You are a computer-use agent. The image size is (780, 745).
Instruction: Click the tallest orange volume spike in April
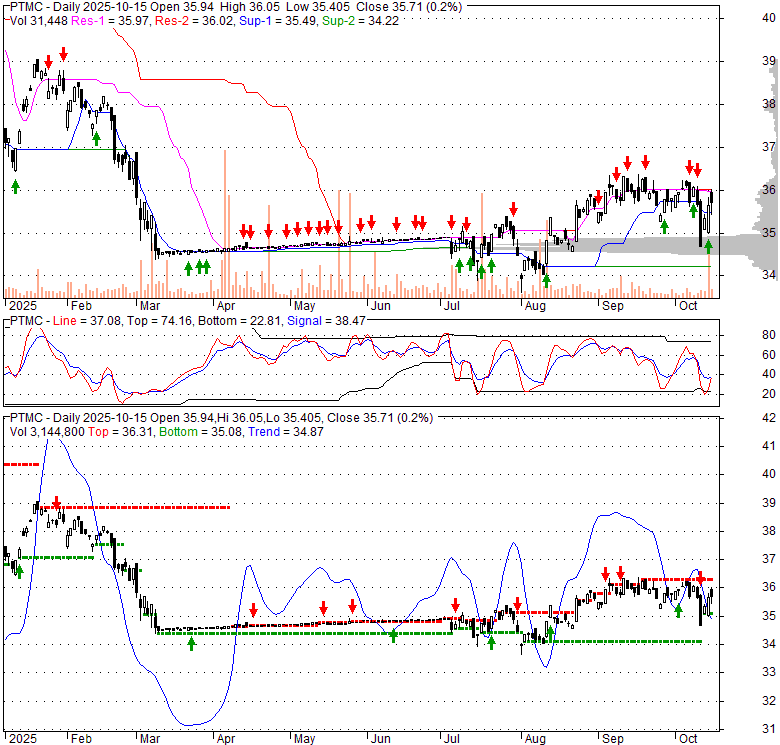(225, 224)
